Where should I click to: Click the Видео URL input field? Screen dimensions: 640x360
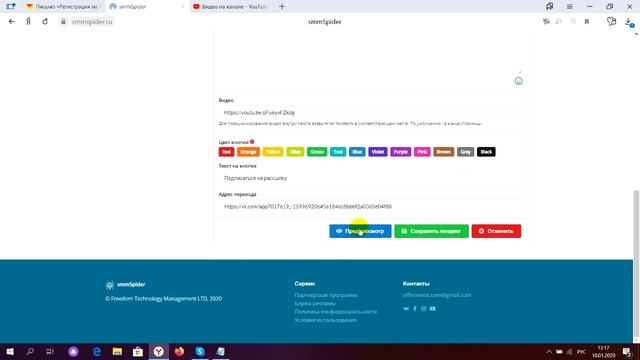[370, 112]
